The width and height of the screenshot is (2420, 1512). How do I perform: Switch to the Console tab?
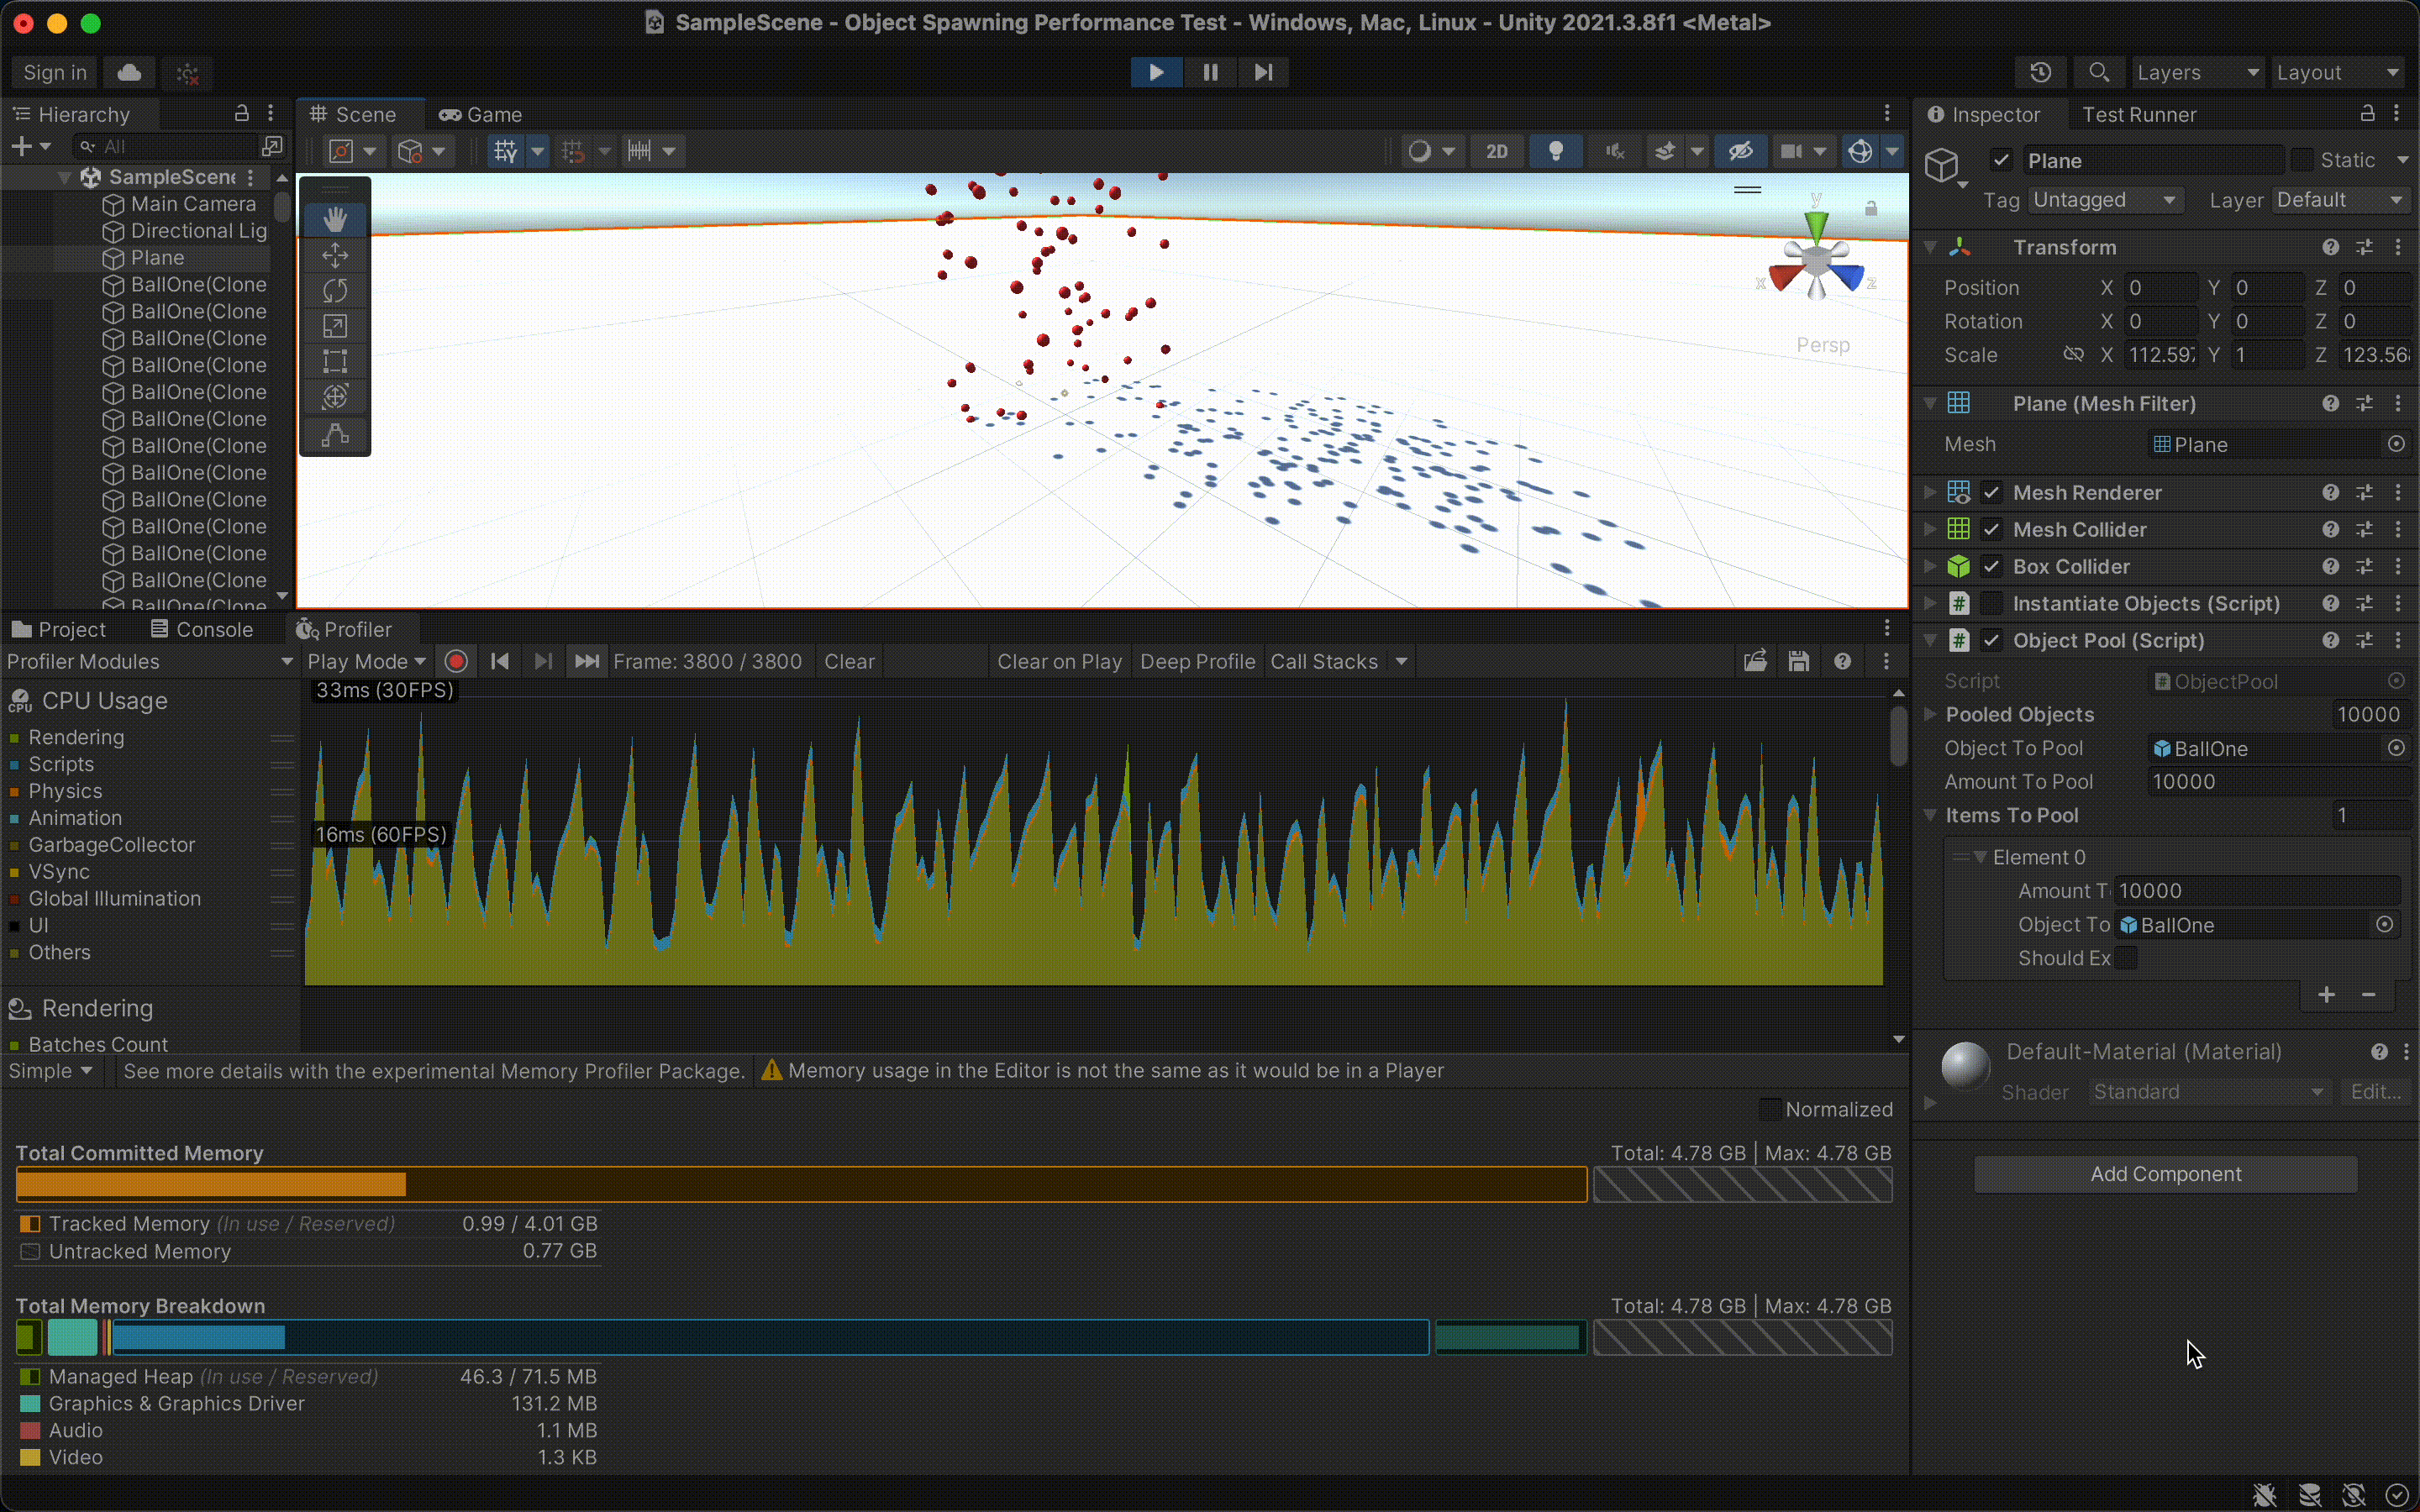(212, 629)
